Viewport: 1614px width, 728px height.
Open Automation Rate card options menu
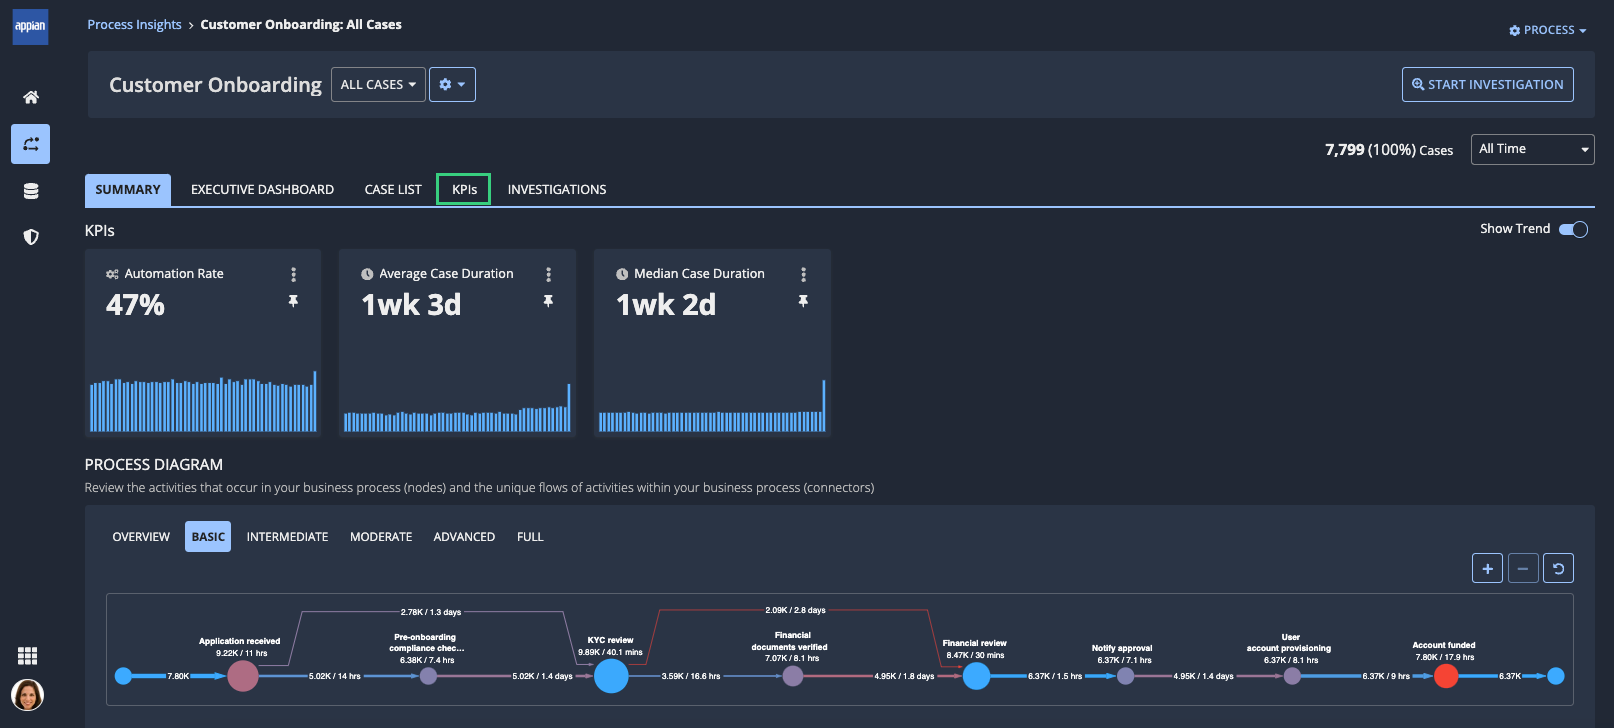point(293,274)
